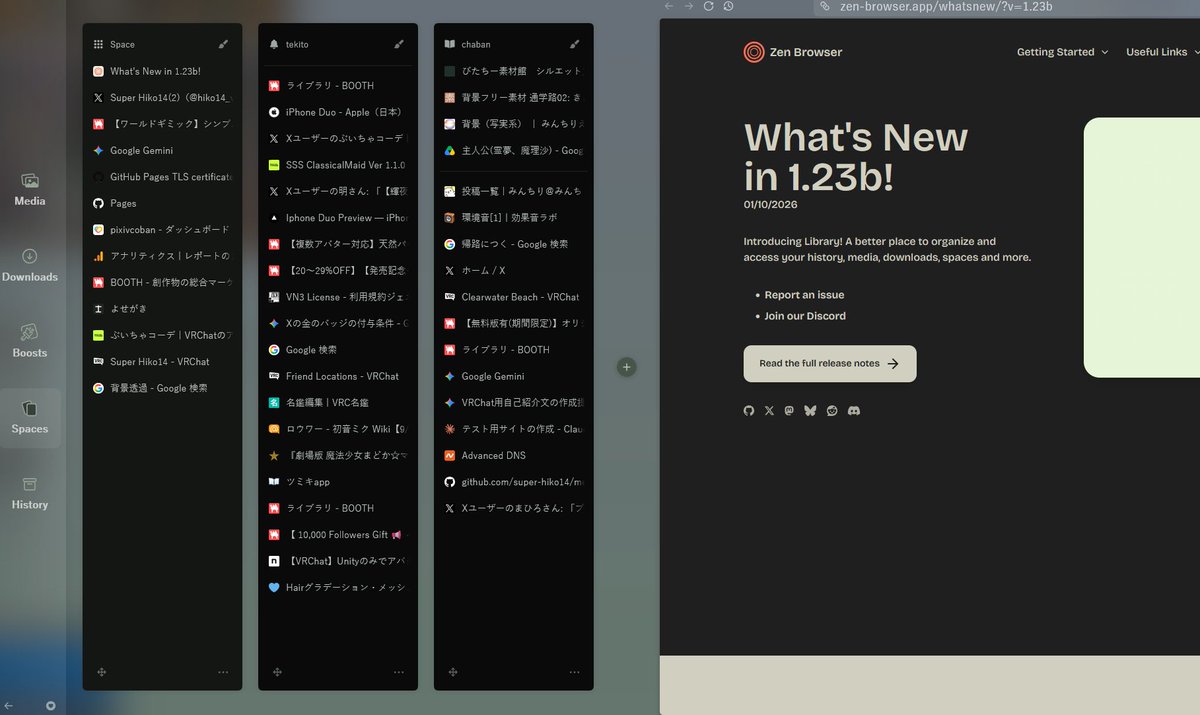Click the edit brush icon on the Space column
1200x715 pixels.
[223, 44]
